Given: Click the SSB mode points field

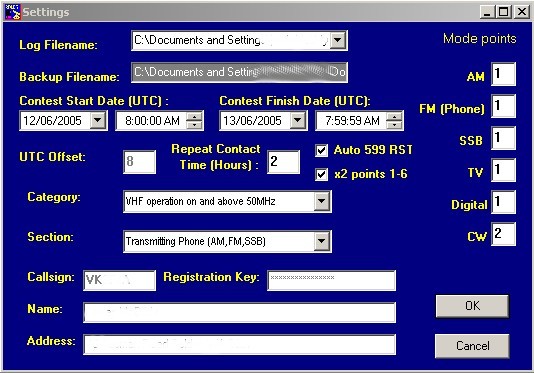Looking at the screenshot, I should pos(503,138).
